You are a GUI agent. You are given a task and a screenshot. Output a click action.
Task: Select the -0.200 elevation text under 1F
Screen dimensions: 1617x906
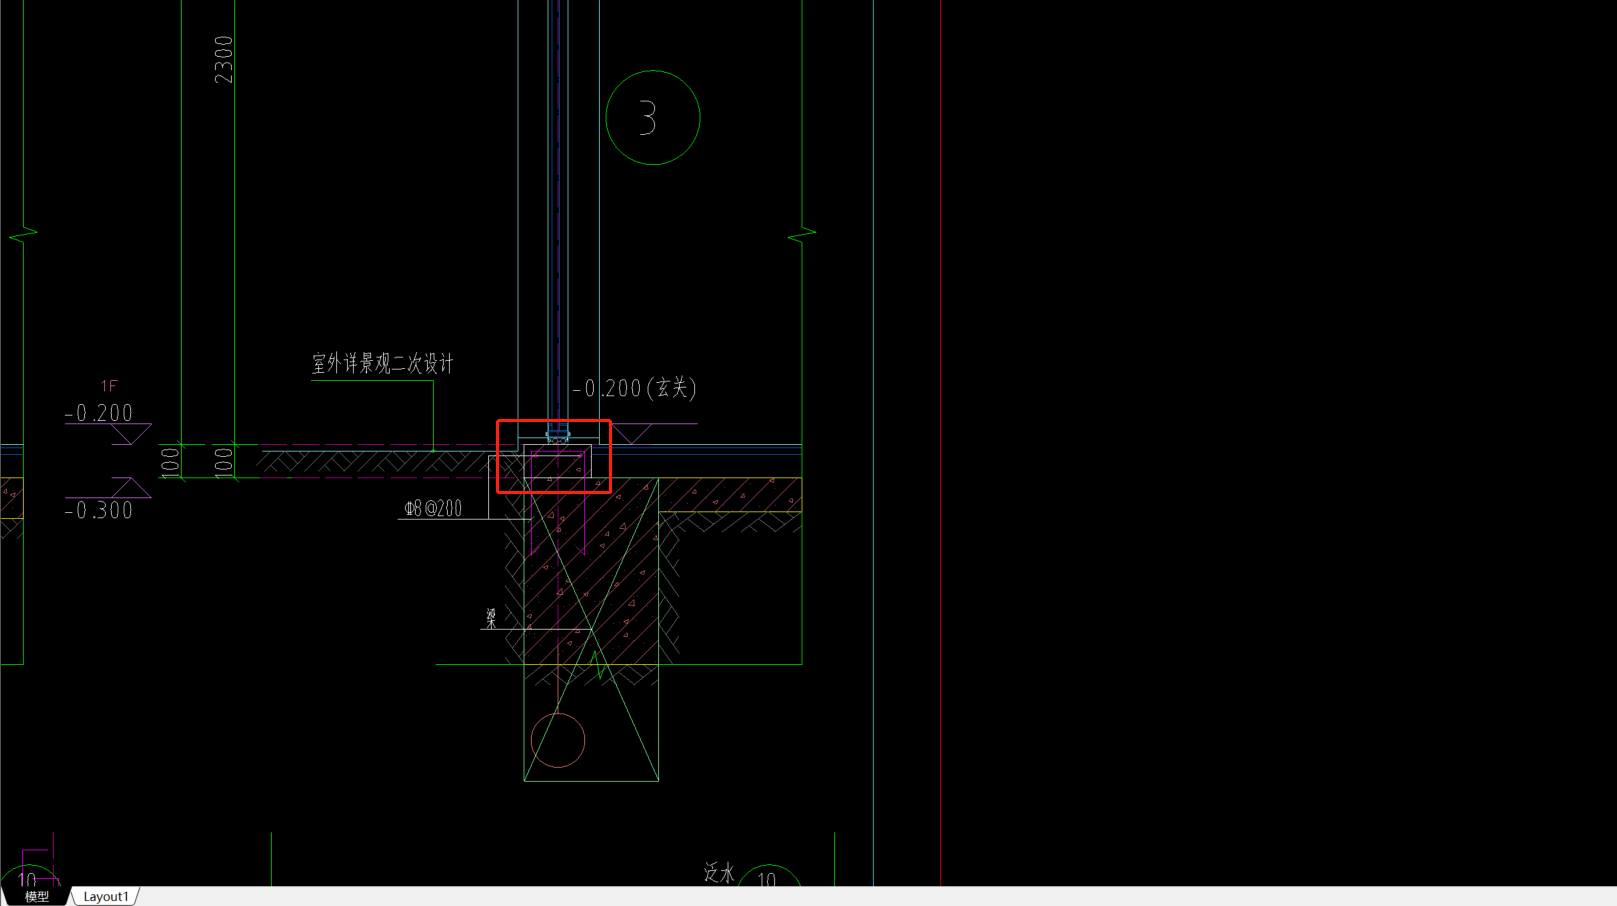click(x=98, y=413)
